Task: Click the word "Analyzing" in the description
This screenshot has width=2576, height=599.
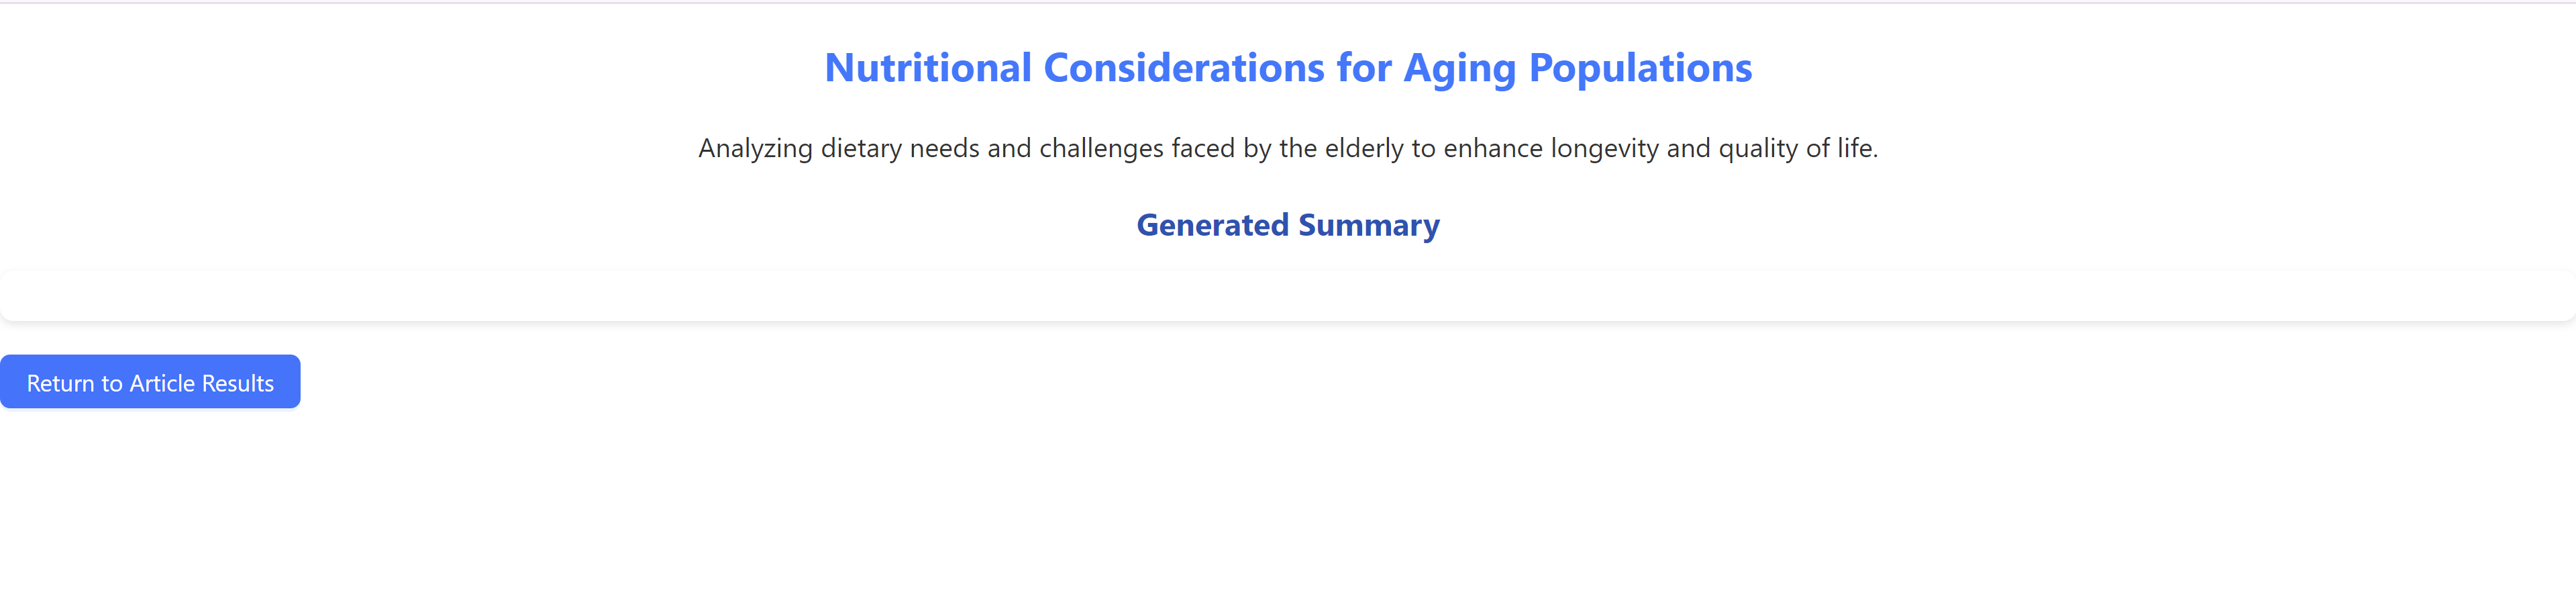Action: coord(755,148)
